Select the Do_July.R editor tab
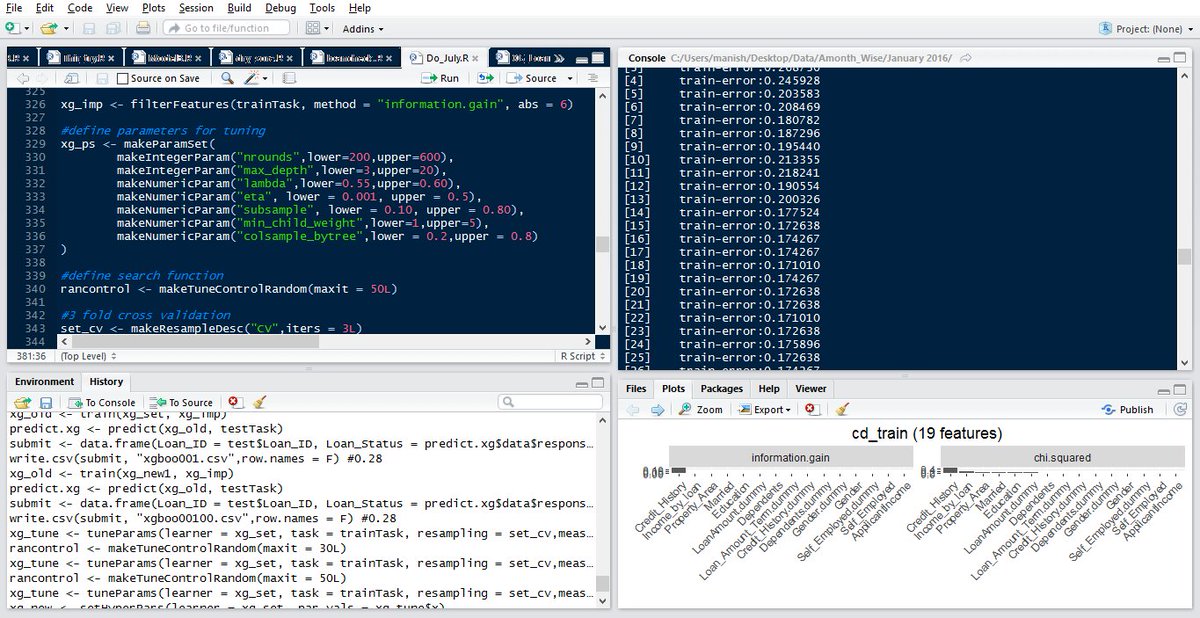Screen dimensions: 1200x618 click(x=446, y=58)
